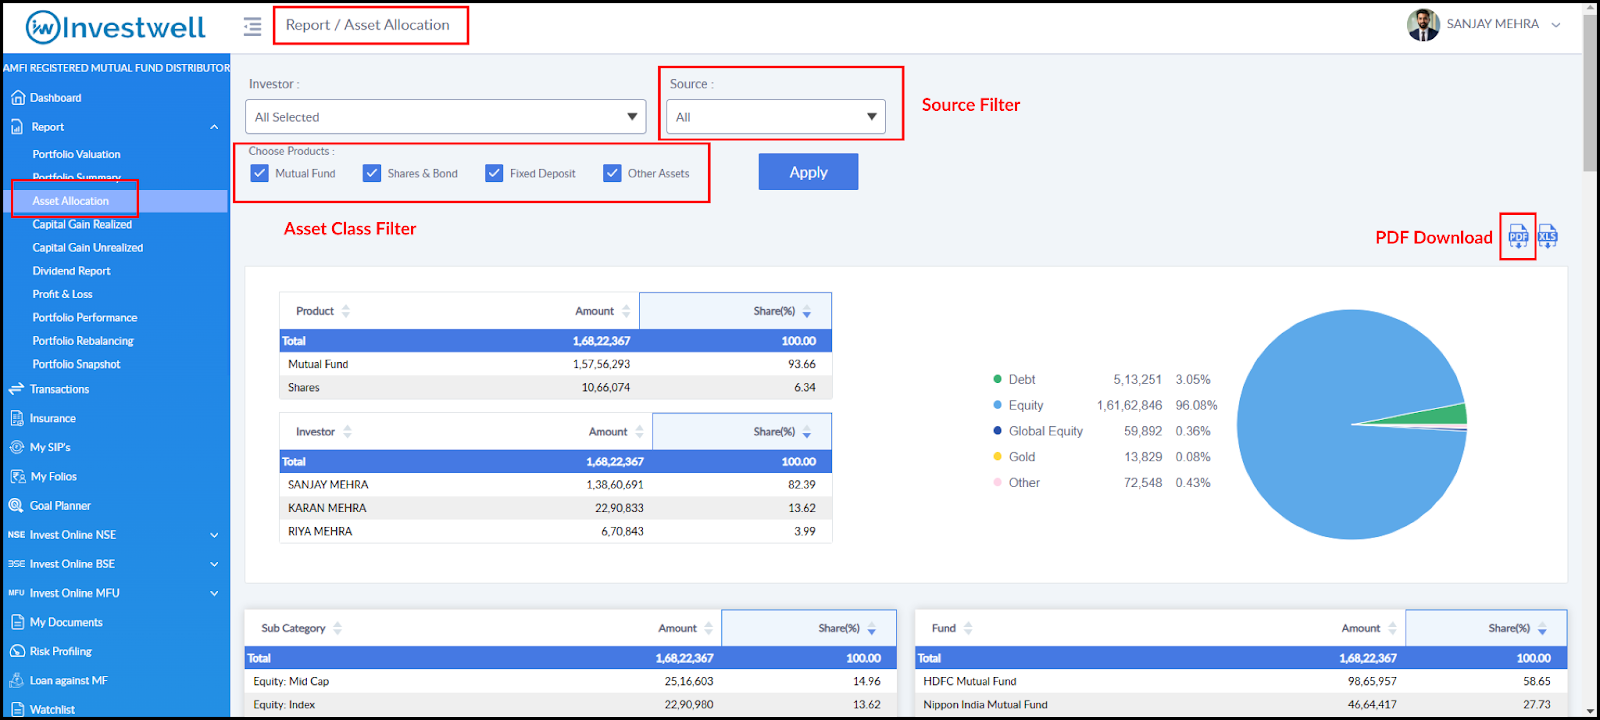
Task: Click the Risk Profiling sidebar icon
Action: 17,651
